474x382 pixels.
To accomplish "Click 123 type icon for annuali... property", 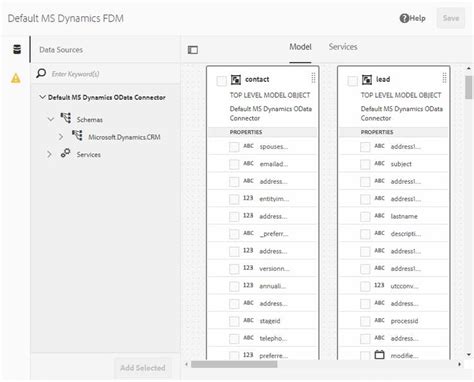I will (248, 285).
